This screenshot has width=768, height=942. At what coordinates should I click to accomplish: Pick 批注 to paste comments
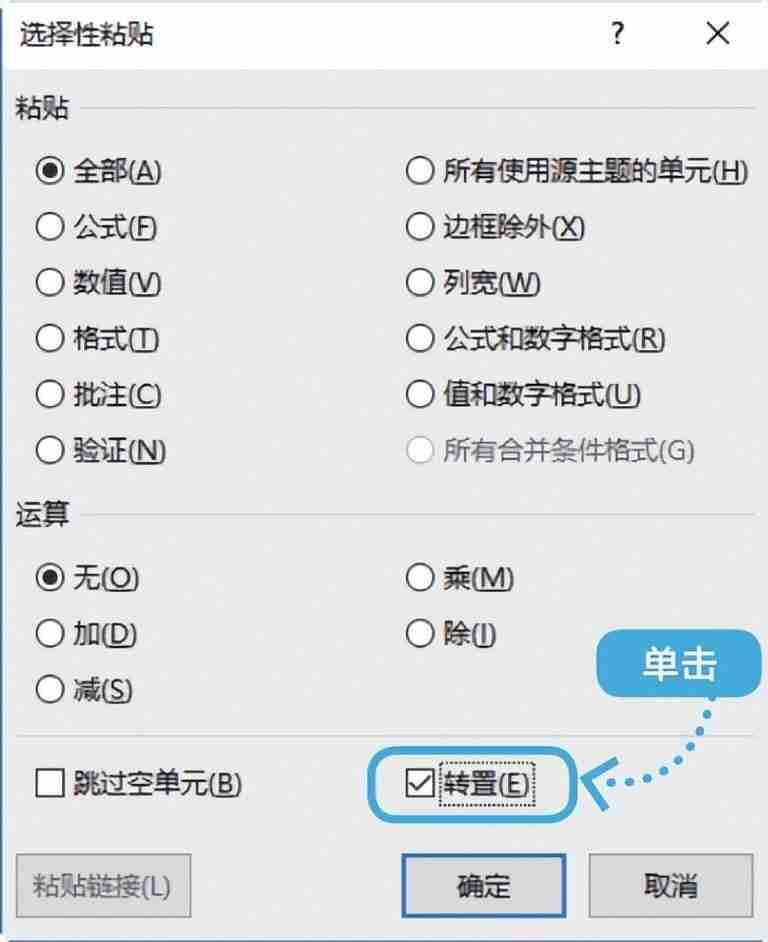point(50,395)
